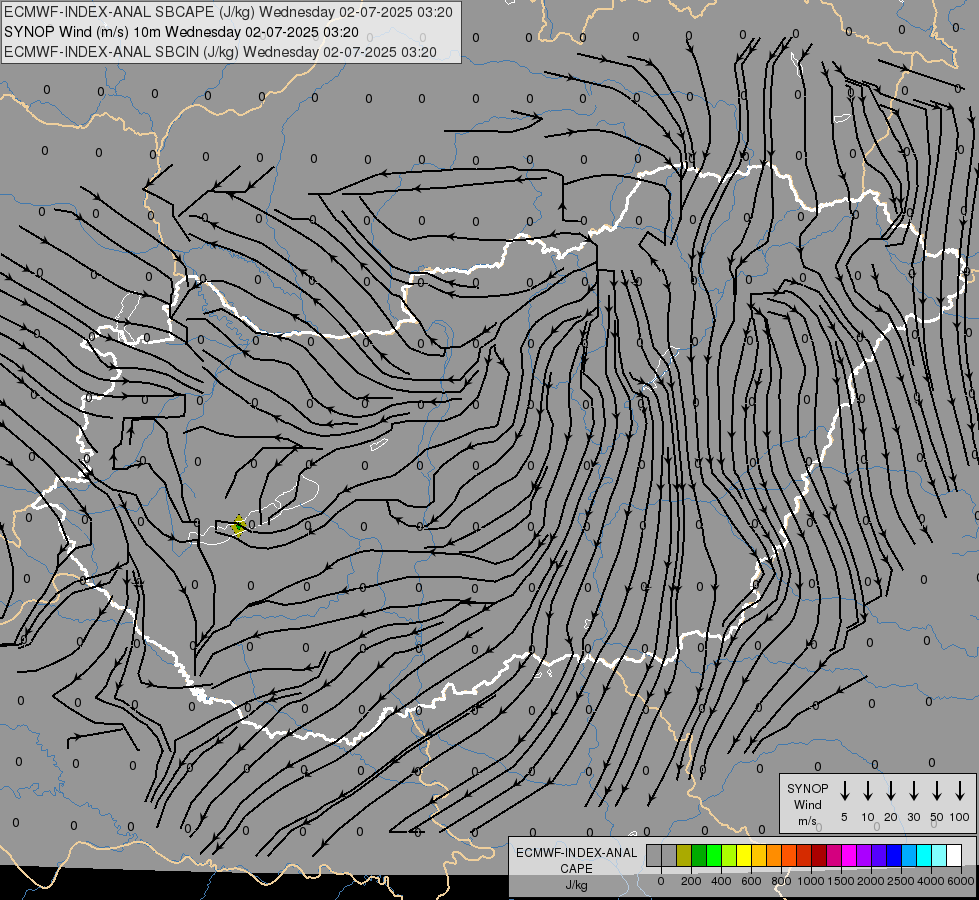This screenshot has width=979, height=900.
Task: Click the 'CAPE' legend label
Action: click(x=576, y=869)
